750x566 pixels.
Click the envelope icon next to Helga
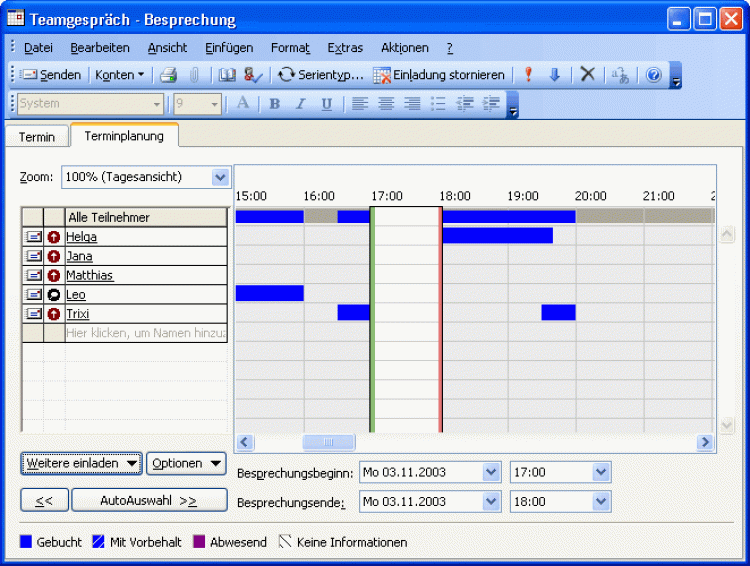tap(33, 237)
